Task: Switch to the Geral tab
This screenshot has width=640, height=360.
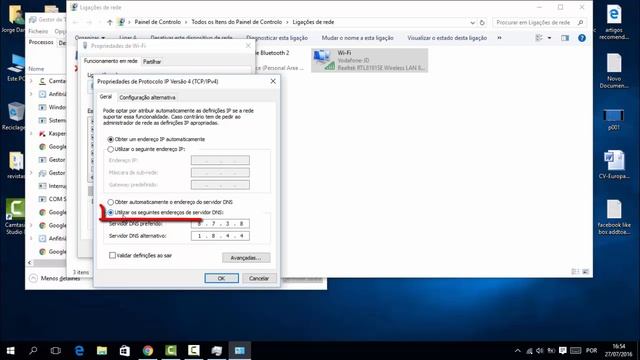Action: (106, 97)
